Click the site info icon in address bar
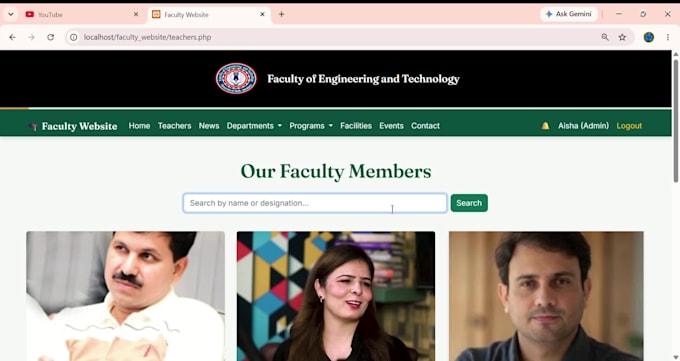680x361 pixels. tap(74, 37)
